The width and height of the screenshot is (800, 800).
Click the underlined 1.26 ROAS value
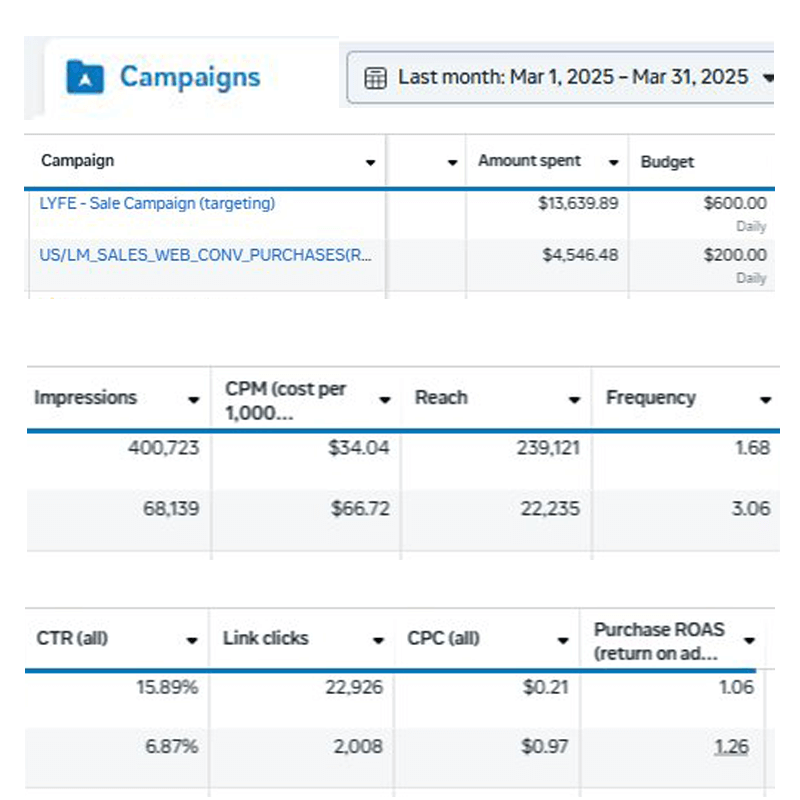click(732, 746)
